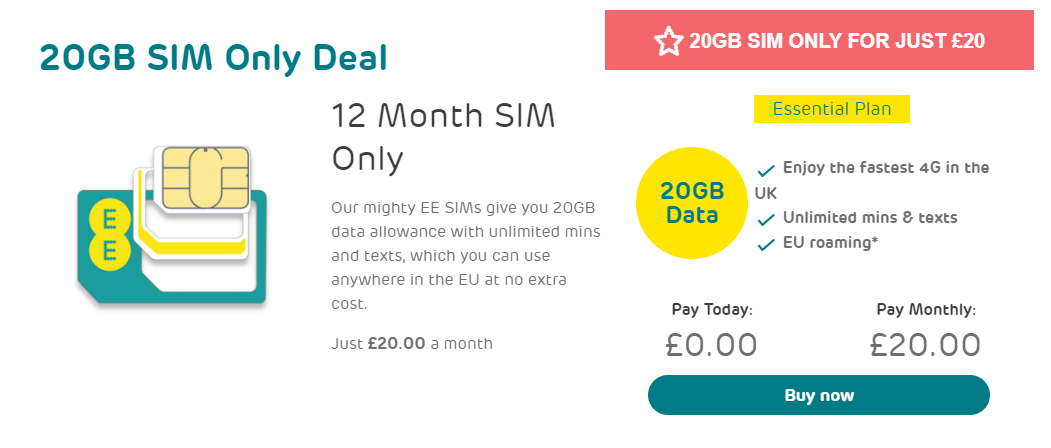Viewport: 1051px width, 448px height.
Task: Click the Pay Monthly label
Action: pyautogui.click(x=926, y=310)
